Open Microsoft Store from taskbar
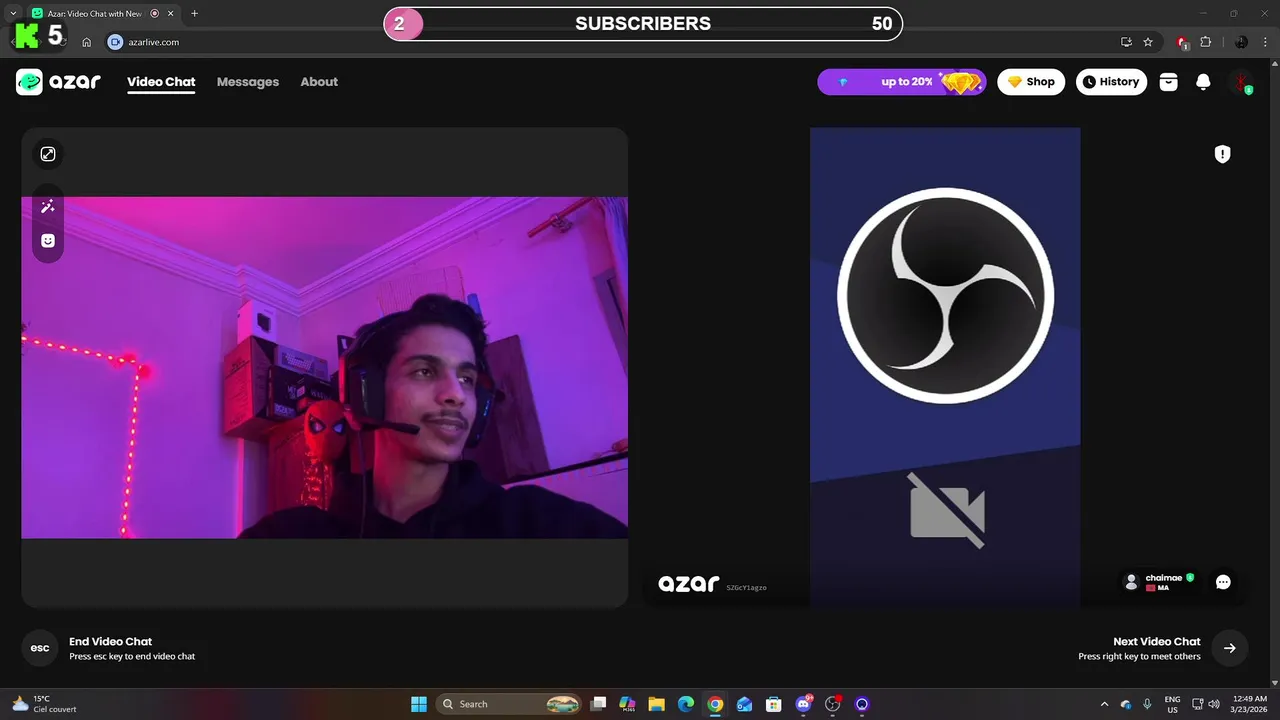The image size is (1280, 720). pos(773,704)
